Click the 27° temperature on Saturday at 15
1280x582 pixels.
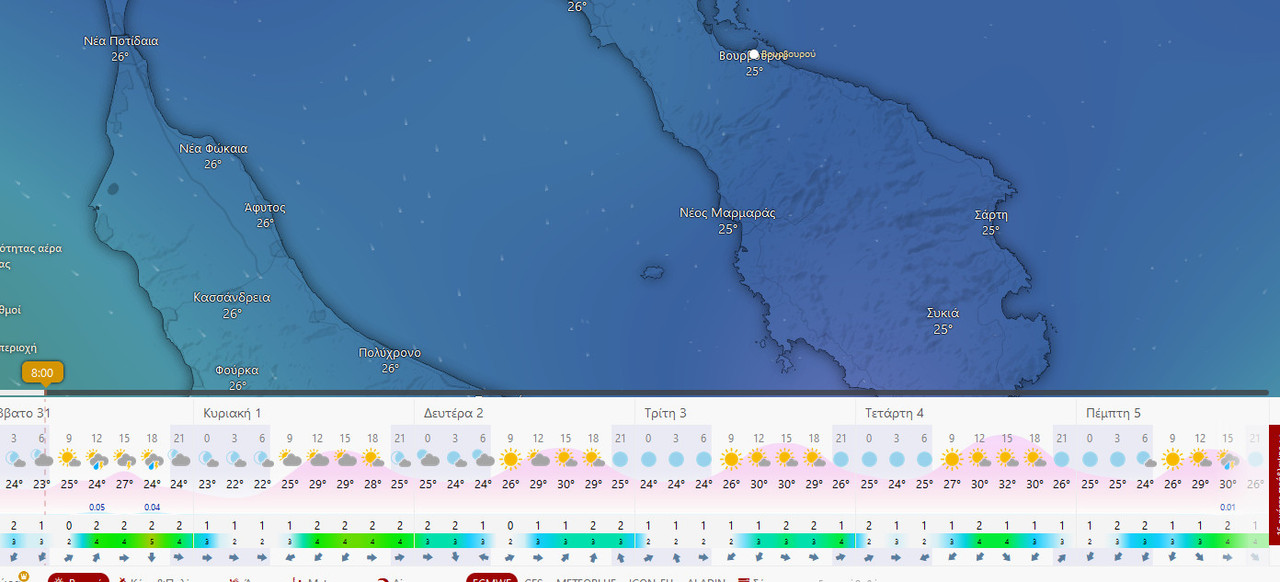point(125,484)
